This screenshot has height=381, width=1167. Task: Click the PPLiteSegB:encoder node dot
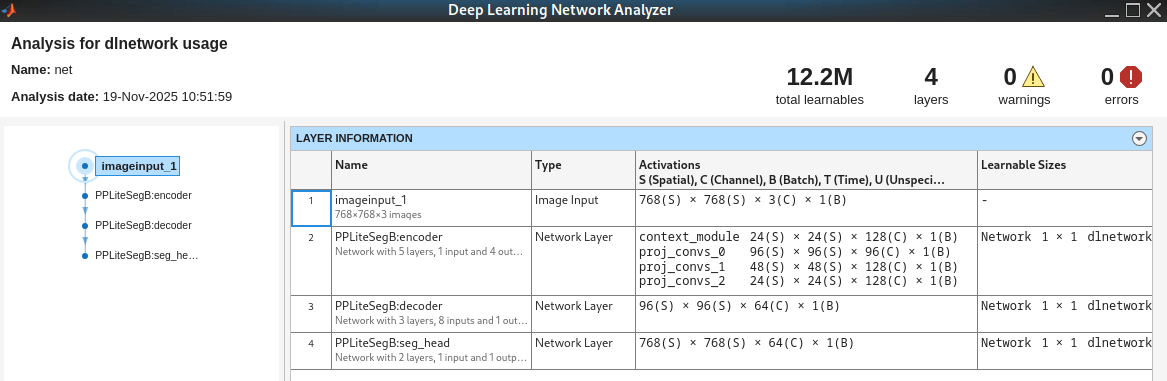click(85, 196)
